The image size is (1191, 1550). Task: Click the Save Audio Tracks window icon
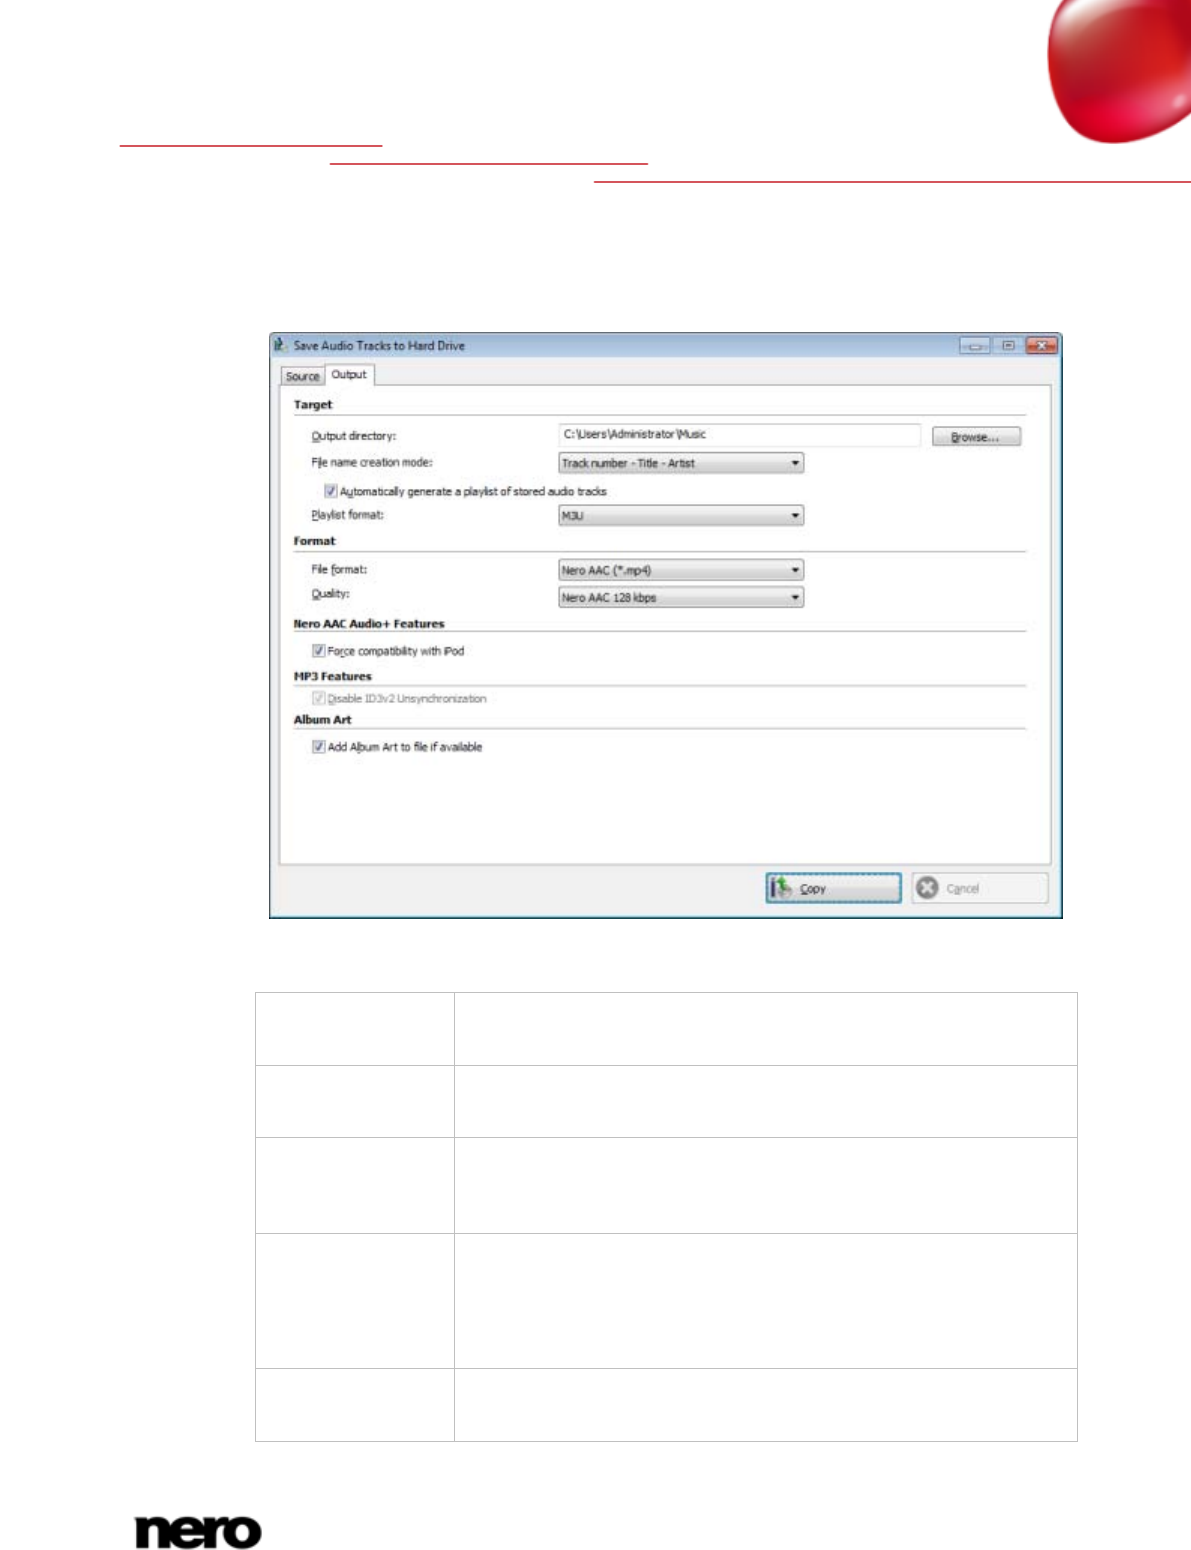click(x=281, y=345)
